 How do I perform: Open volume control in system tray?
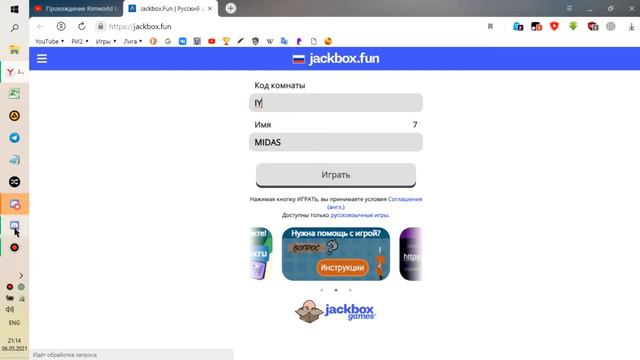(x=10, y=309)
